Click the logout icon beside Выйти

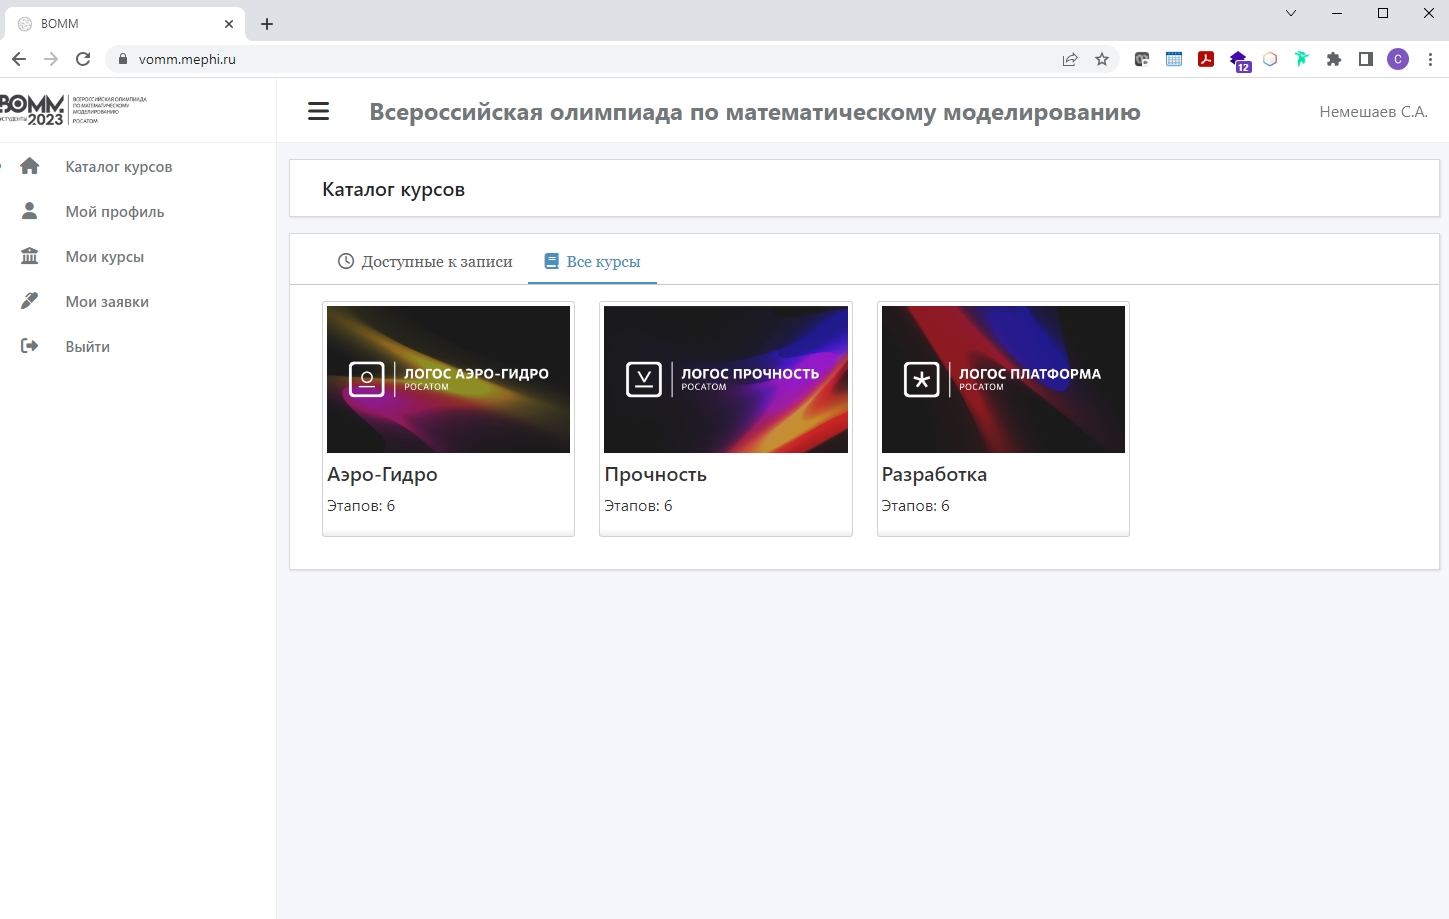click(30, 346)
